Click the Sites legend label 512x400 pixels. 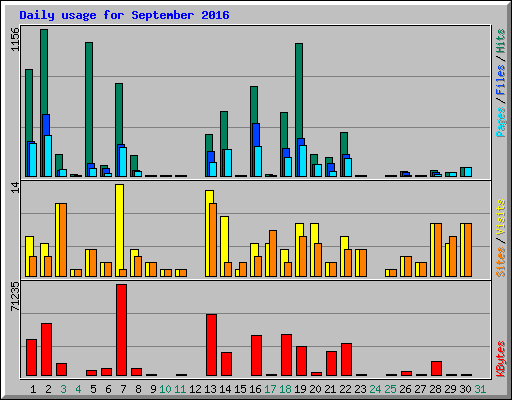(x=501, y=262)
